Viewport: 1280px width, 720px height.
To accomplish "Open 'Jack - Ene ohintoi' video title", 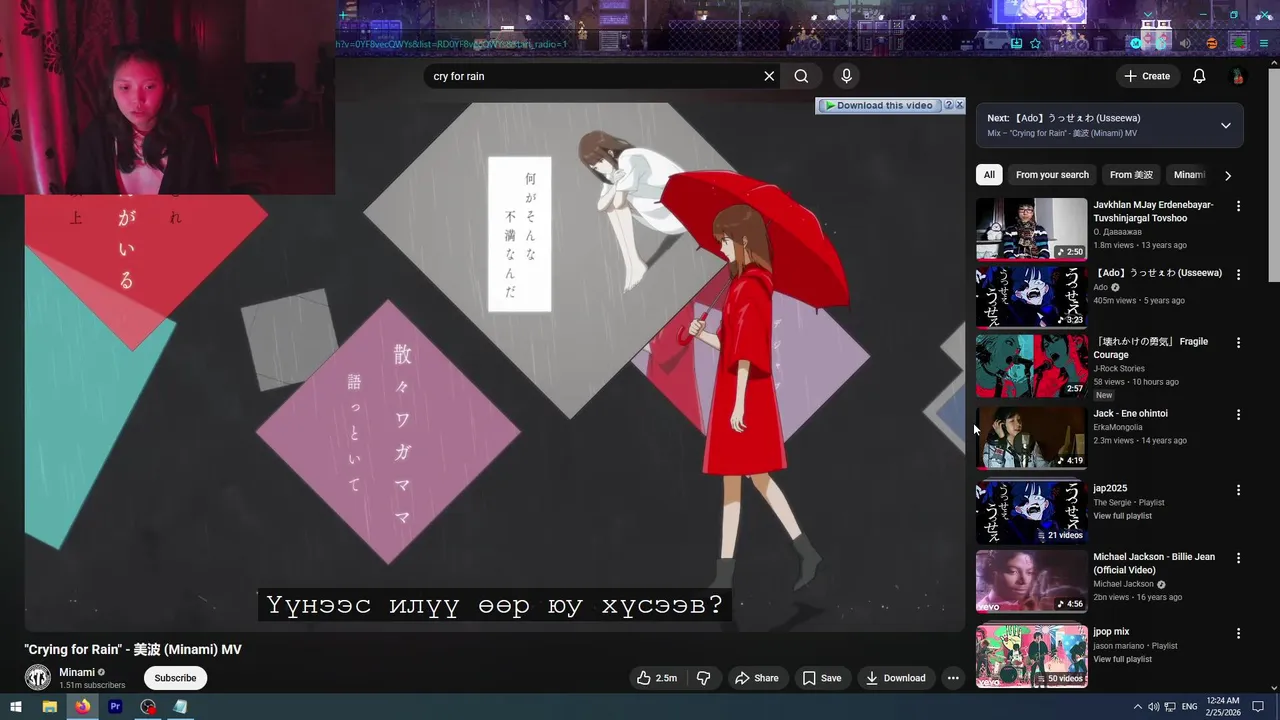I will 1130,413.
